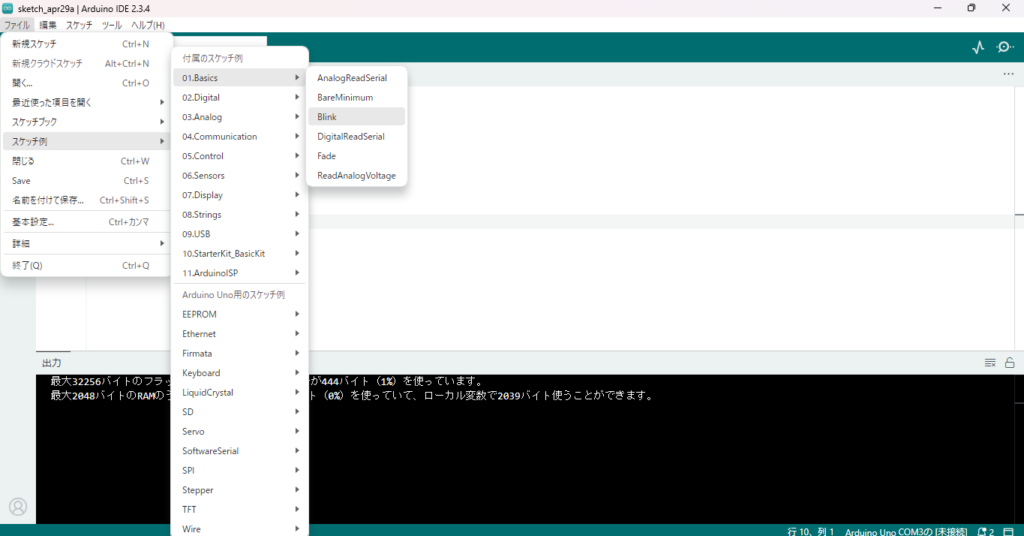The image size is (1024, 536).
Task: Open the user account profile icon
Action: click(x=18, y=507)
